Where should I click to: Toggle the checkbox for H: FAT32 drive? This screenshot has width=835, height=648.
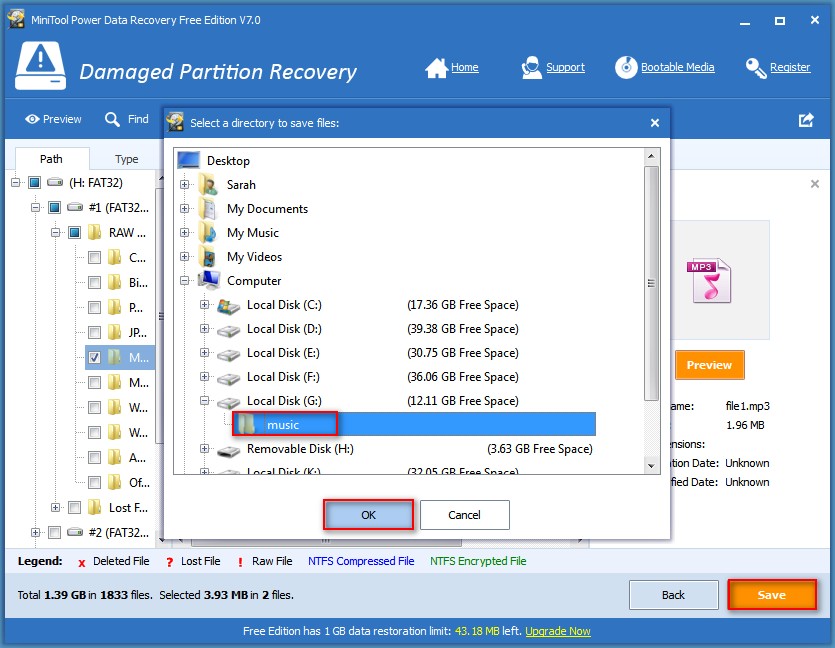click(x=34, y=183)
